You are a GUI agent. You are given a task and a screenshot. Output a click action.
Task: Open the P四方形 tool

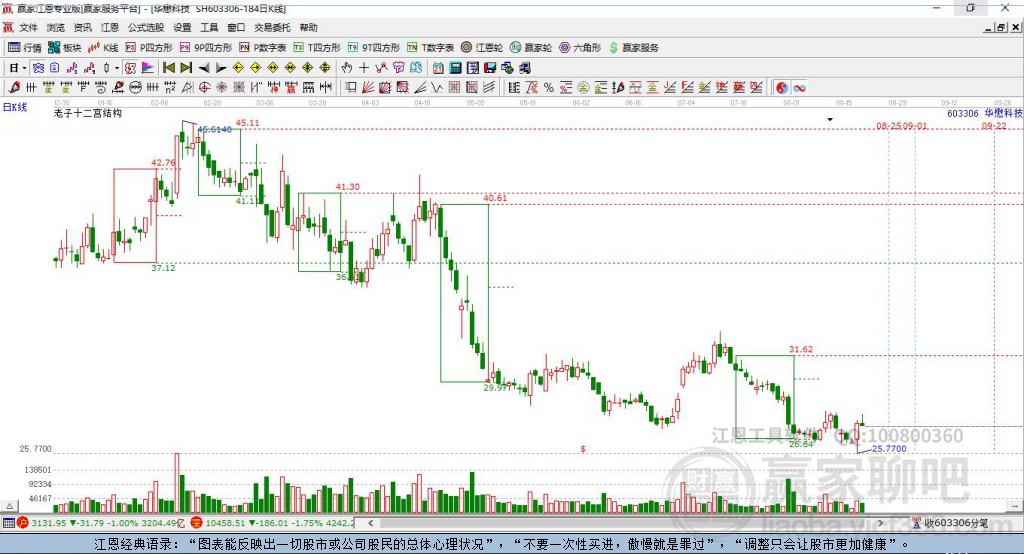point(149,48)
